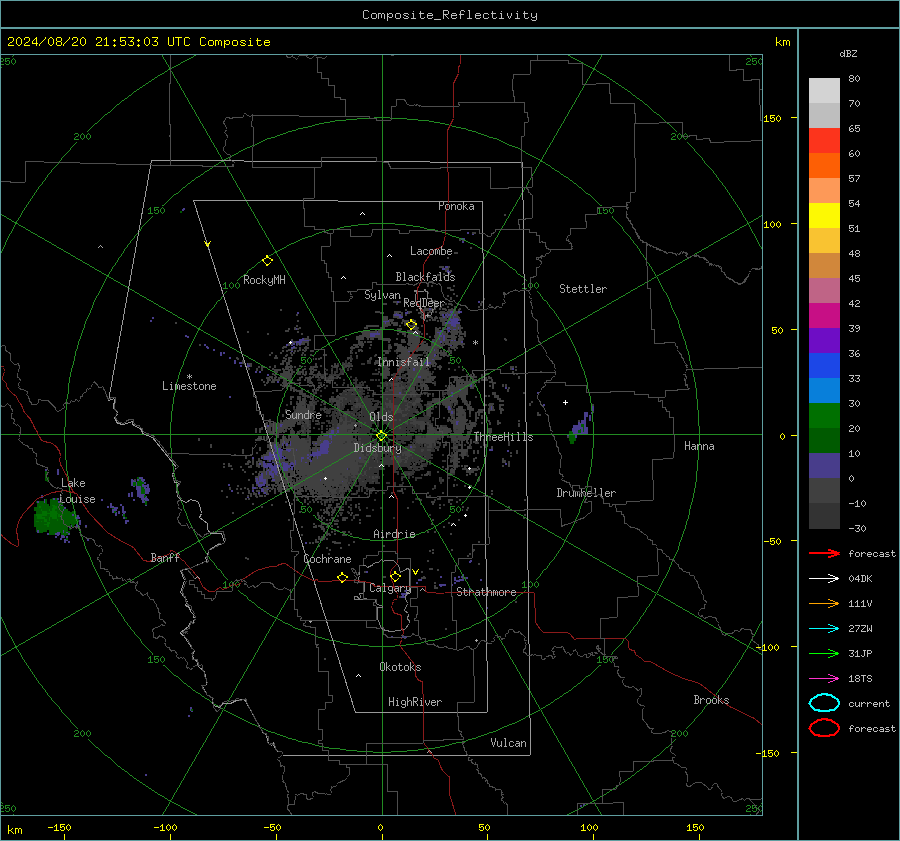Click the red forecast arrow in legend

click(x=824, y=553)
